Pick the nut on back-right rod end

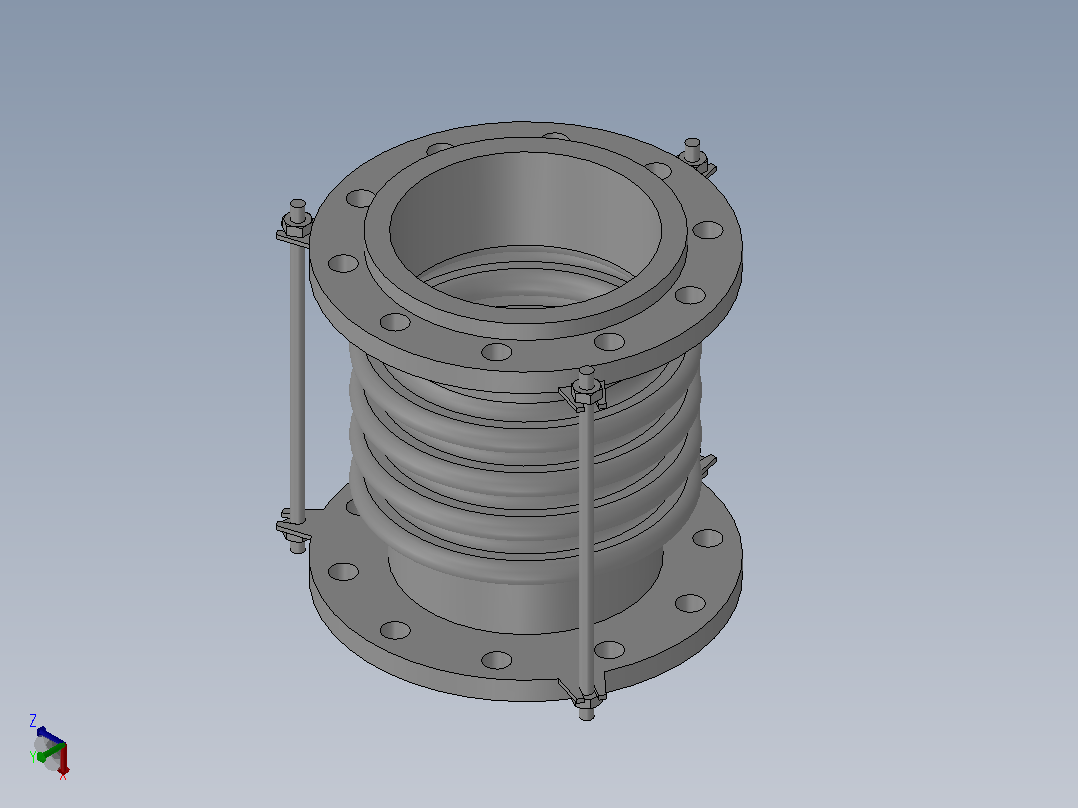tap(694, 159)
